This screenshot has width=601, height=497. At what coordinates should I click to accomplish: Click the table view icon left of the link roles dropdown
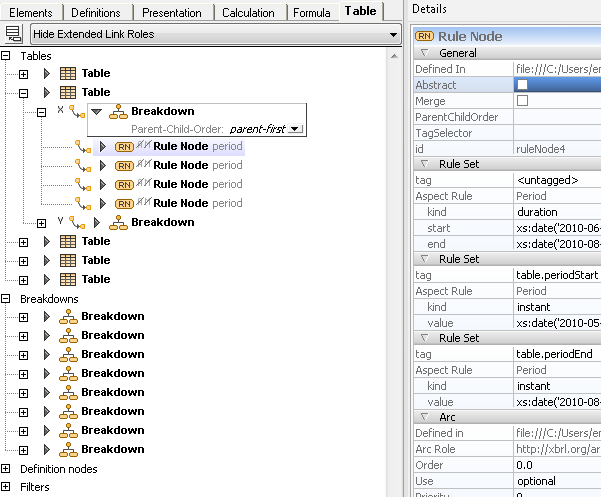click(14, 34)
